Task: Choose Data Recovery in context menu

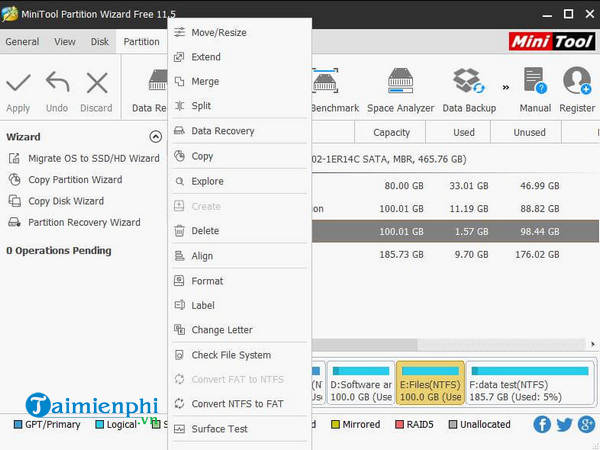Action: click(x=240, y=131)
